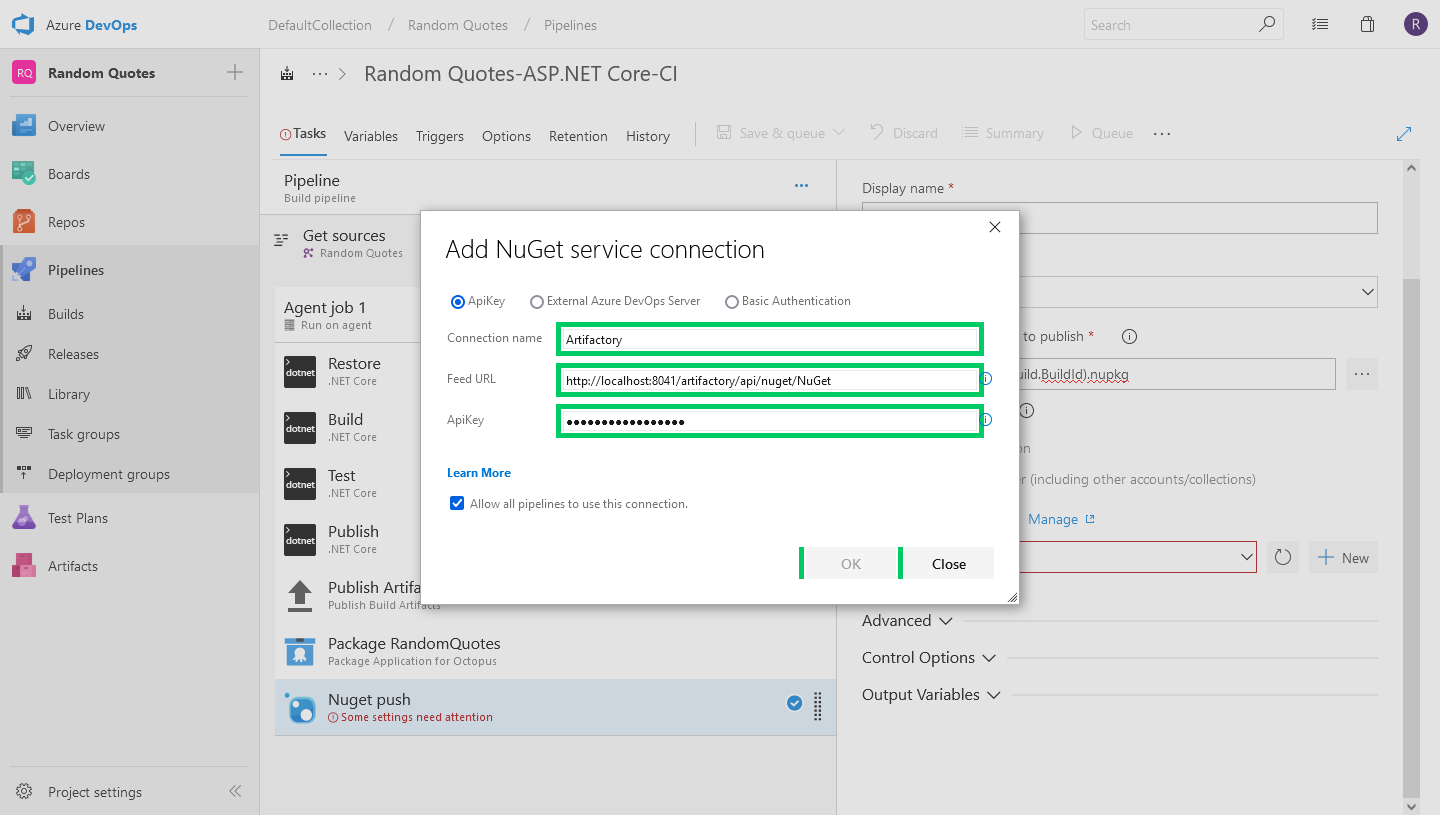Select External Azure DevOps Server radio option
The height and width of the screenshot is (815, 1440).
(x=537, y=301)
